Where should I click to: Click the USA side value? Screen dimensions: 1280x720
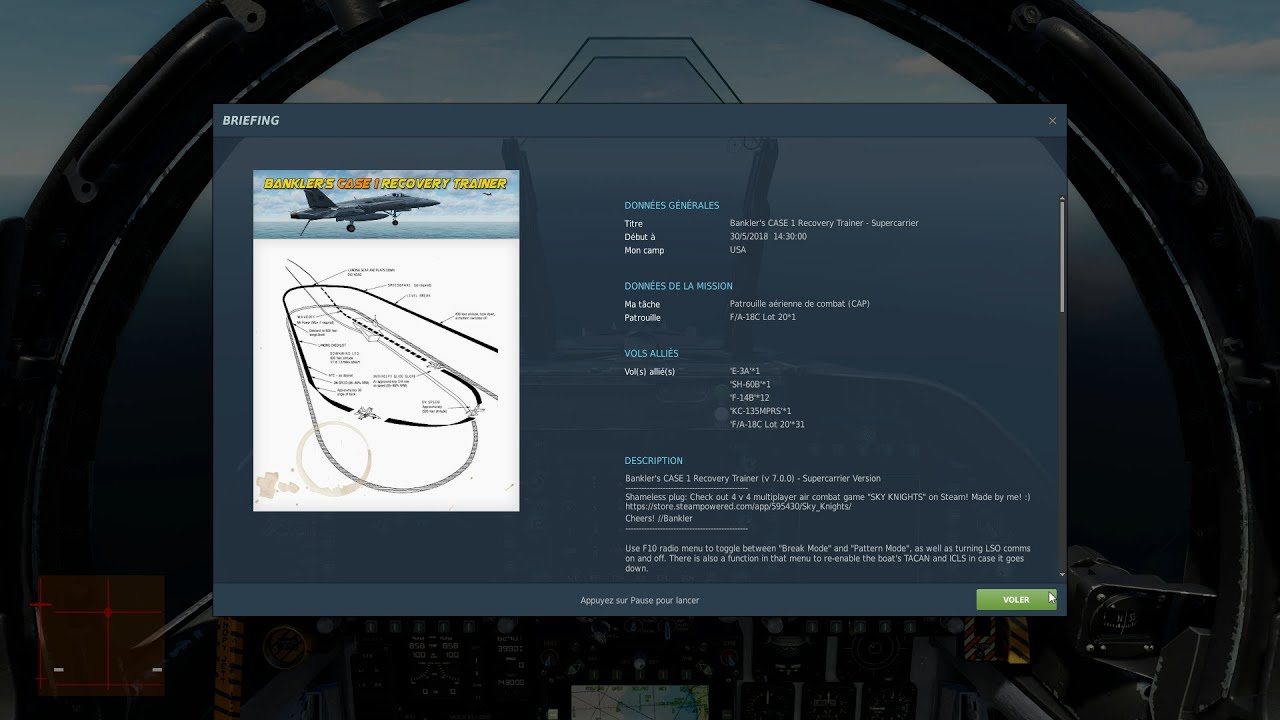point(738,250)
